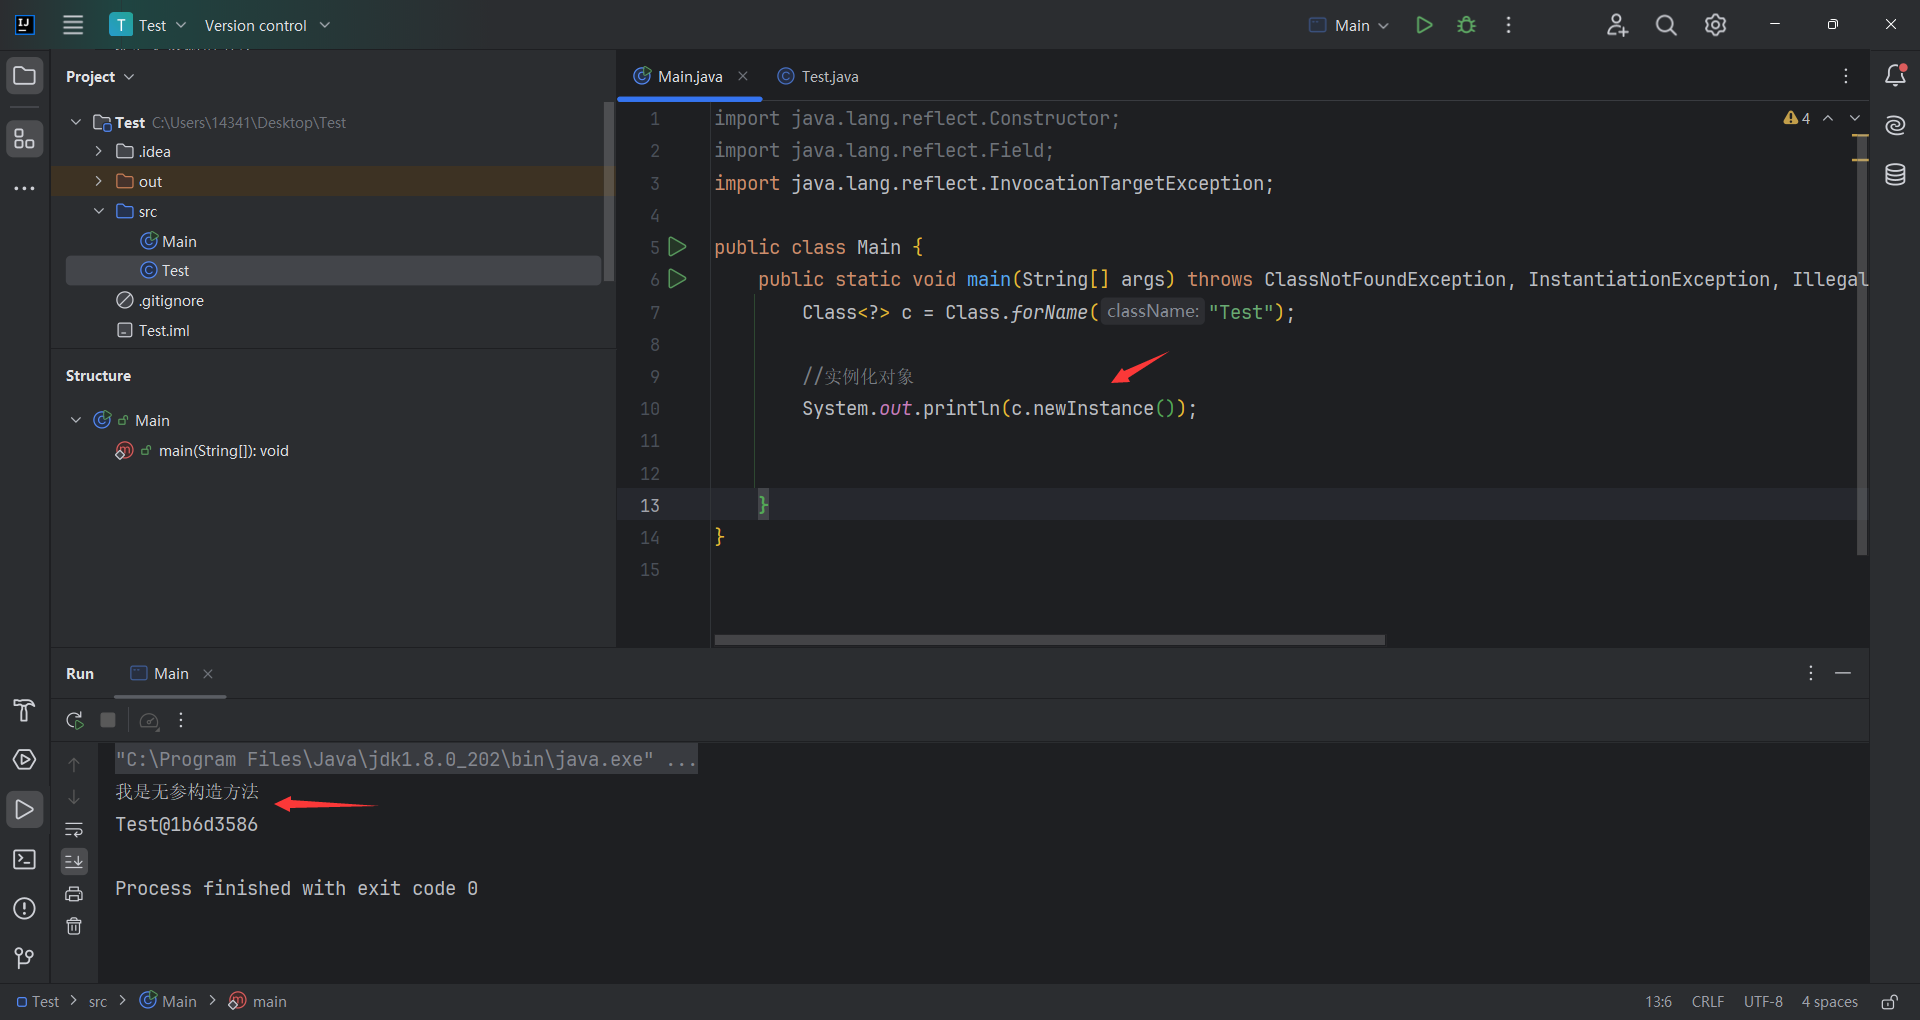The height and width of the screenshot is (1020, 1920).
Task: Toggle read-only lock in status bar
Action: pyautogui.click(x=1890, y=1002)
